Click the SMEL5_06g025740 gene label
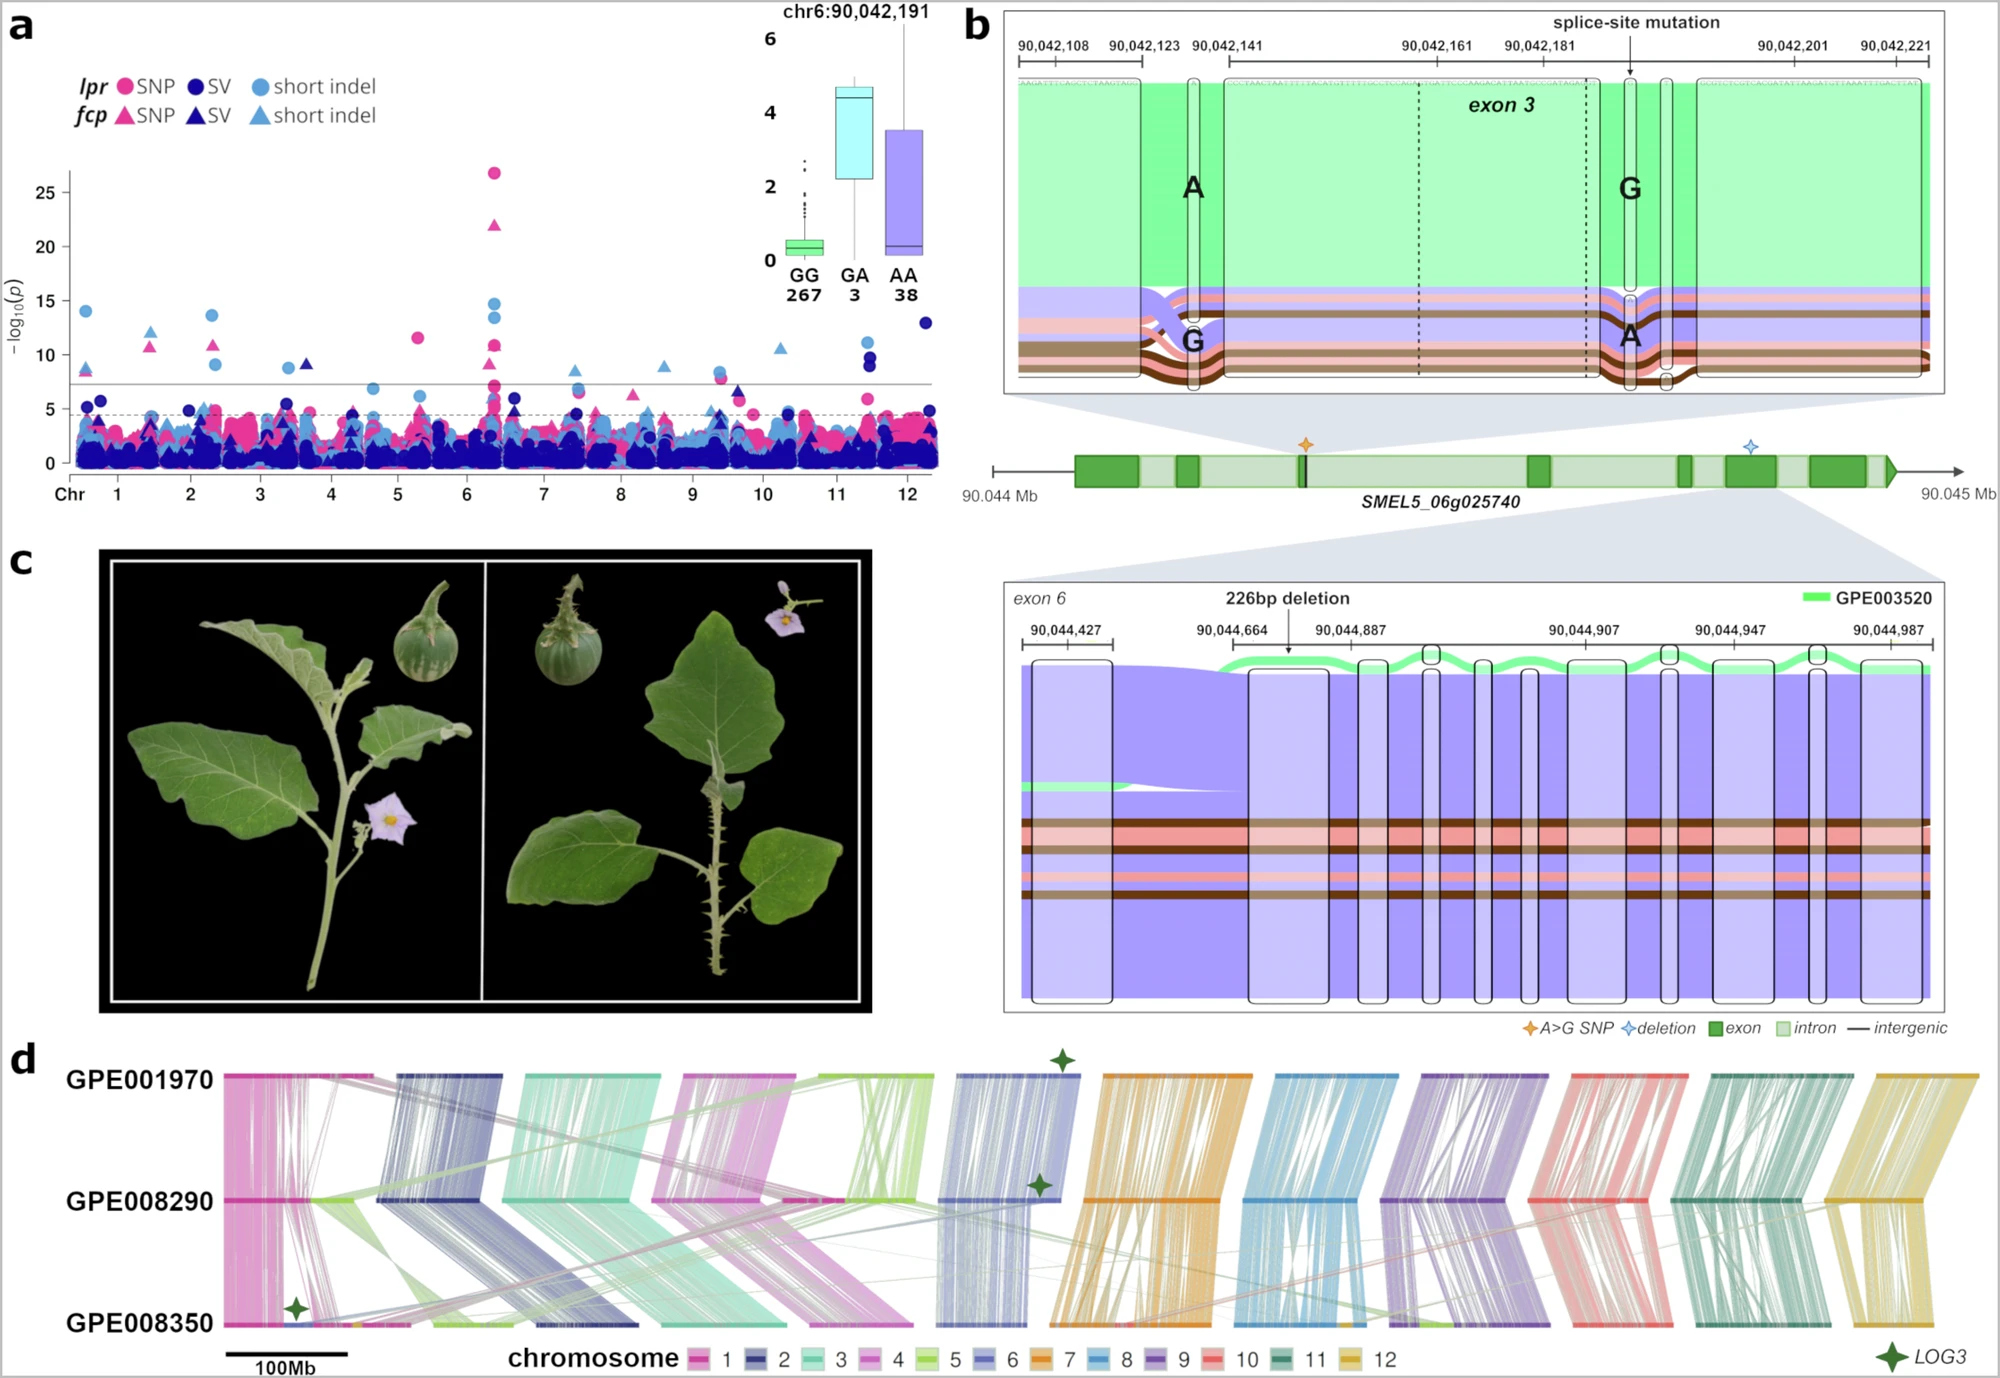Viewport: 2000px width, 1378px height. (1440, 502)
